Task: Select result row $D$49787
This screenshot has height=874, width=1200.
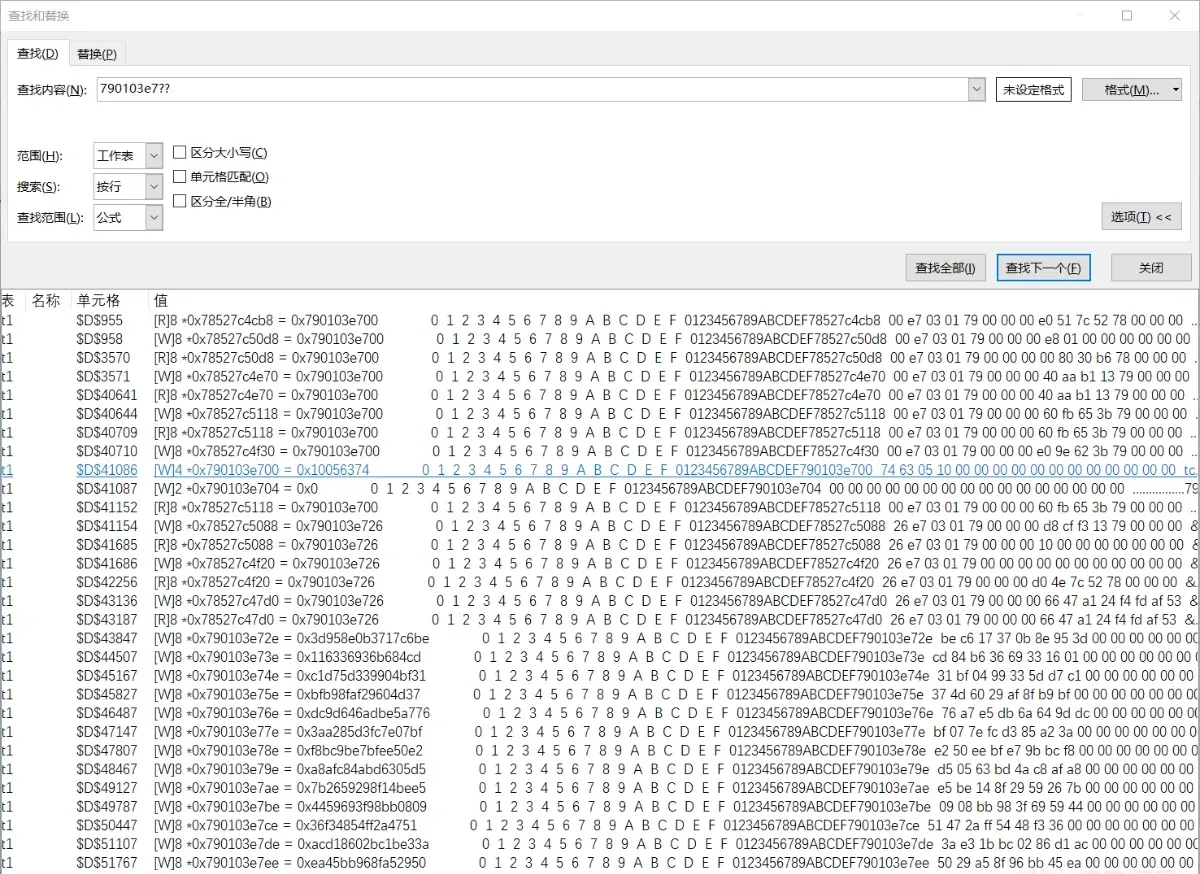Action: point(599,806)
